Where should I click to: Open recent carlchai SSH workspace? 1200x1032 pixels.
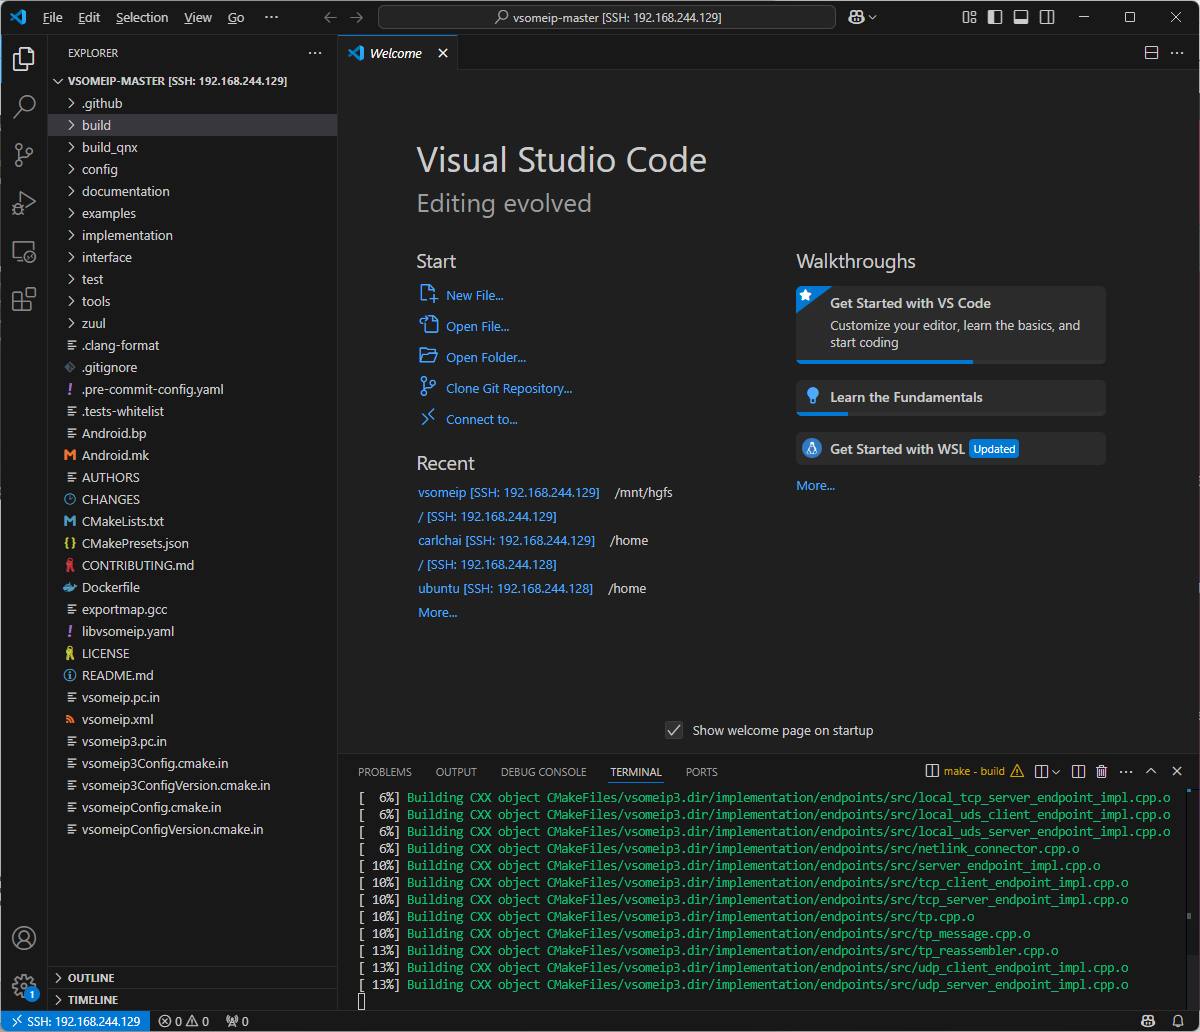click(x=506, y=540)
